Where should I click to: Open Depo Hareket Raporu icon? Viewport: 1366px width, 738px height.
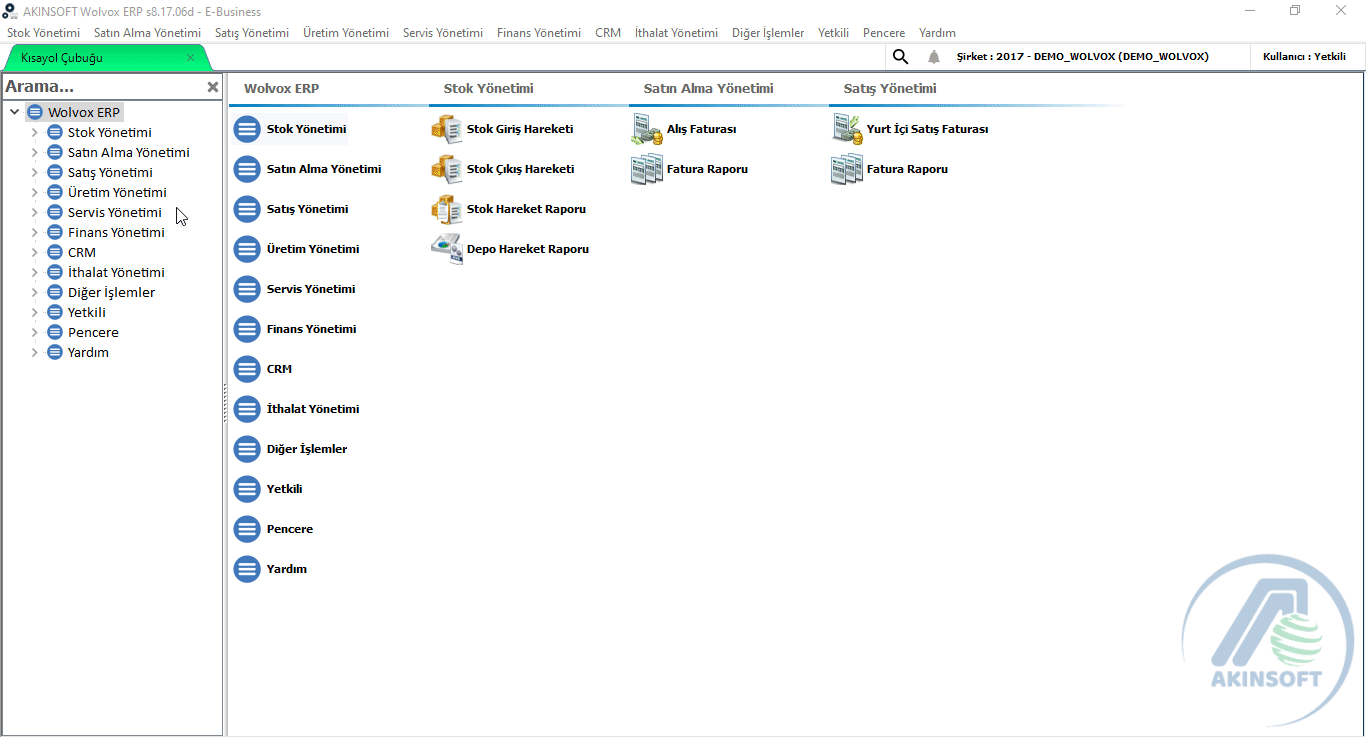pos(446,249)
